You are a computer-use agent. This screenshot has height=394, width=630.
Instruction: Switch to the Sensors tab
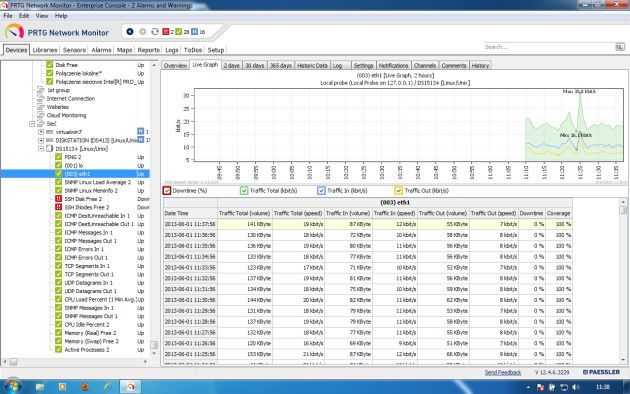74,50
